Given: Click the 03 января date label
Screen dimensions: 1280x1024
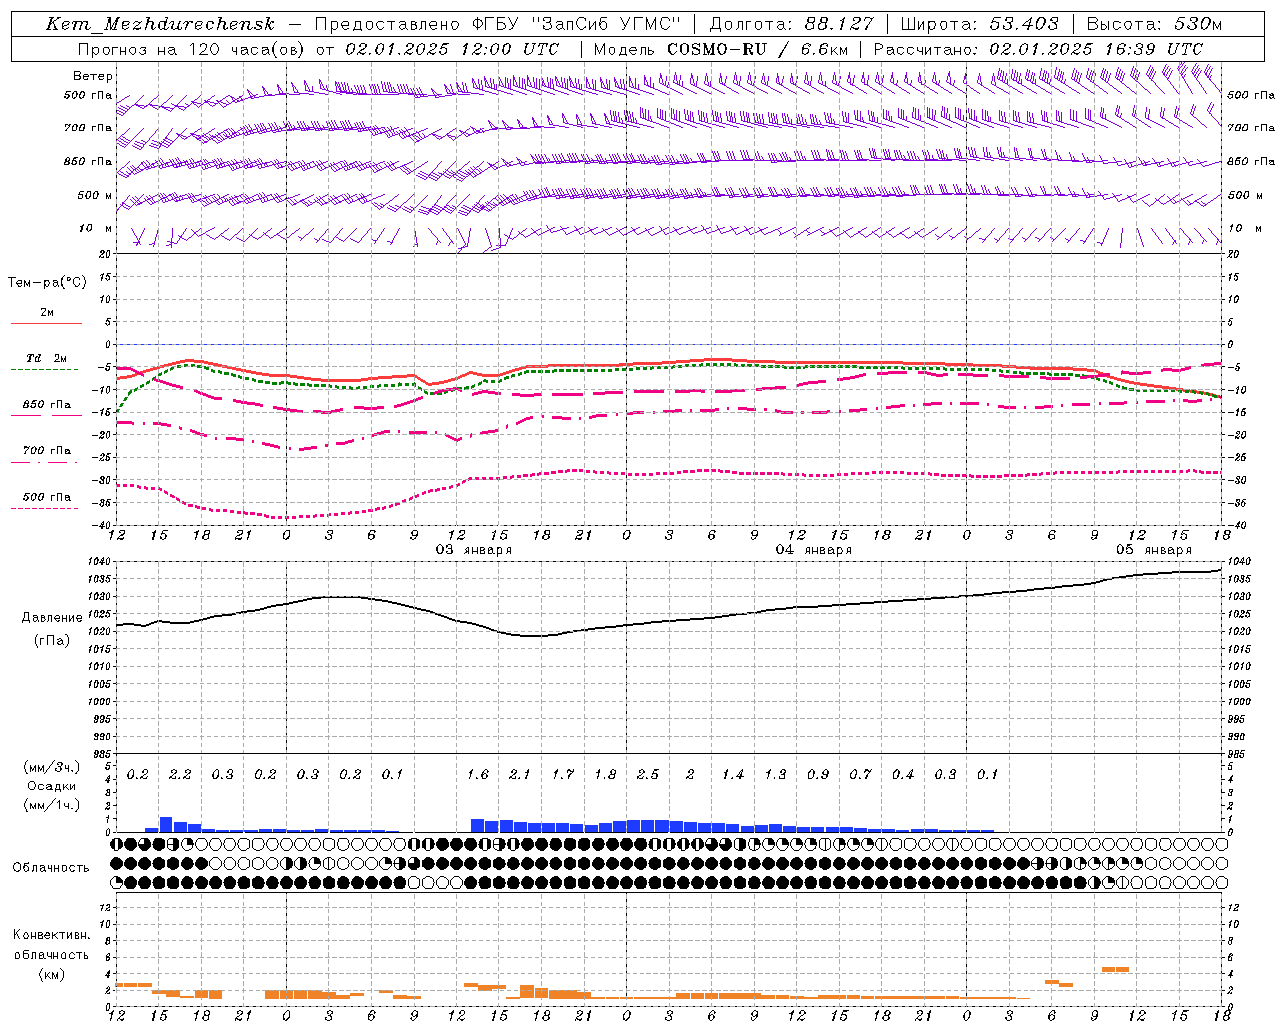Looking at the screenshot, I should click(473, 549).
